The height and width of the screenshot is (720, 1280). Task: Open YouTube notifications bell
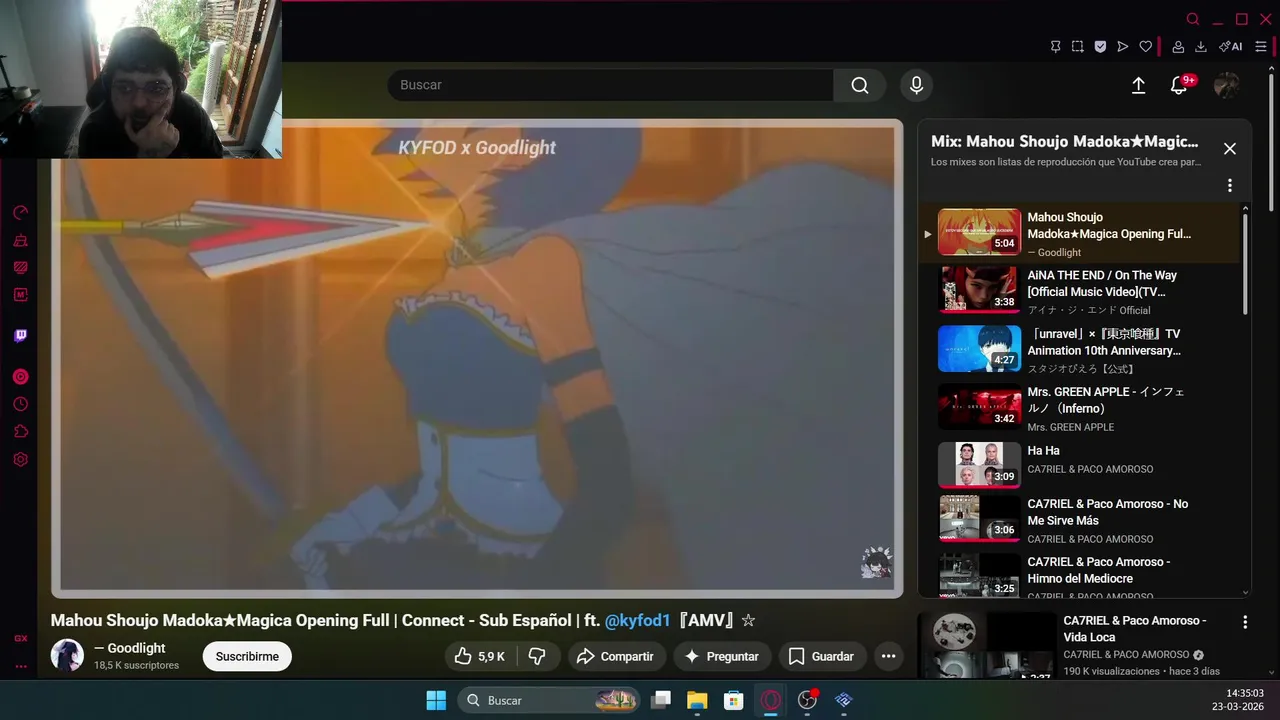(1180, 86)
